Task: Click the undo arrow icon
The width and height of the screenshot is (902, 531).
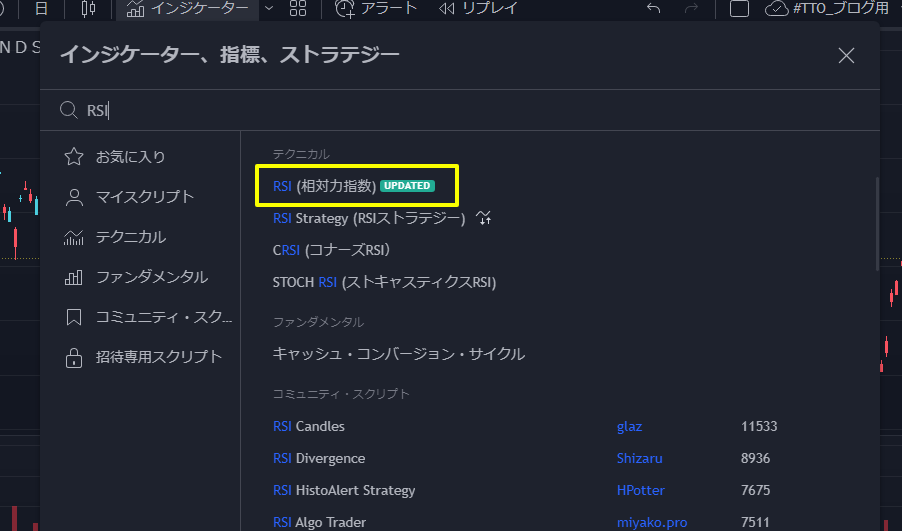Action: click(653, 9)
